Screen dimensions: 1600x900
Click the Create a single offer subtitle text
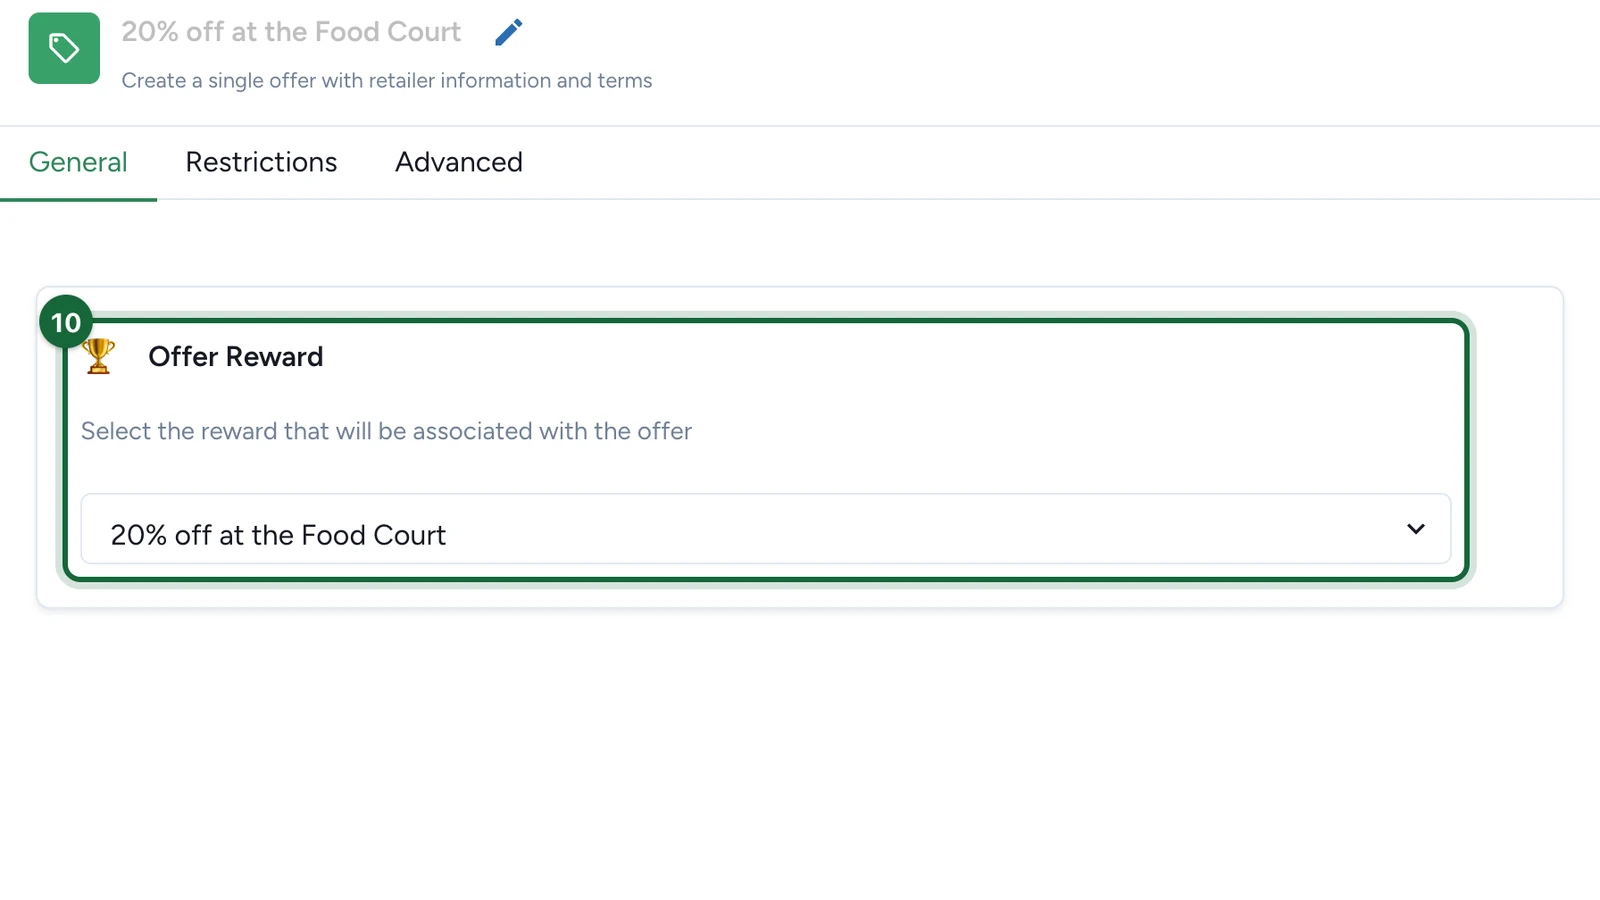tap(387, 80)
